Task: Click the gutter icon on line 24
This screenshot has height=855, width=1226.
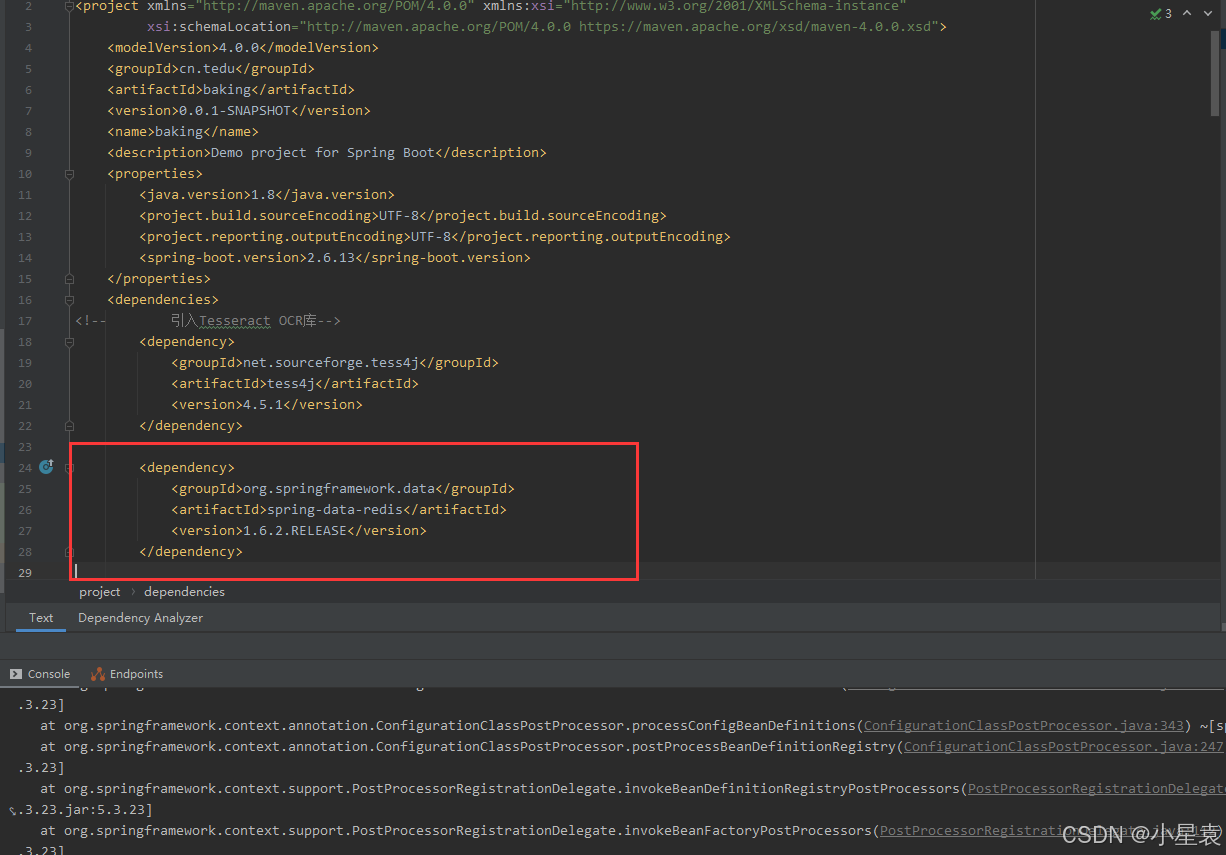Action: tap(46, 467)
